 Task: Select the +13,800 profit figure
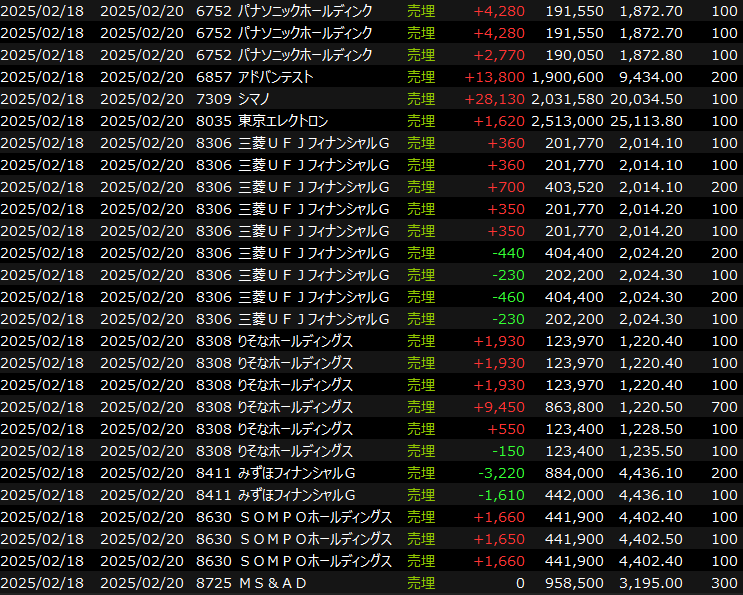tap(495, 77)
